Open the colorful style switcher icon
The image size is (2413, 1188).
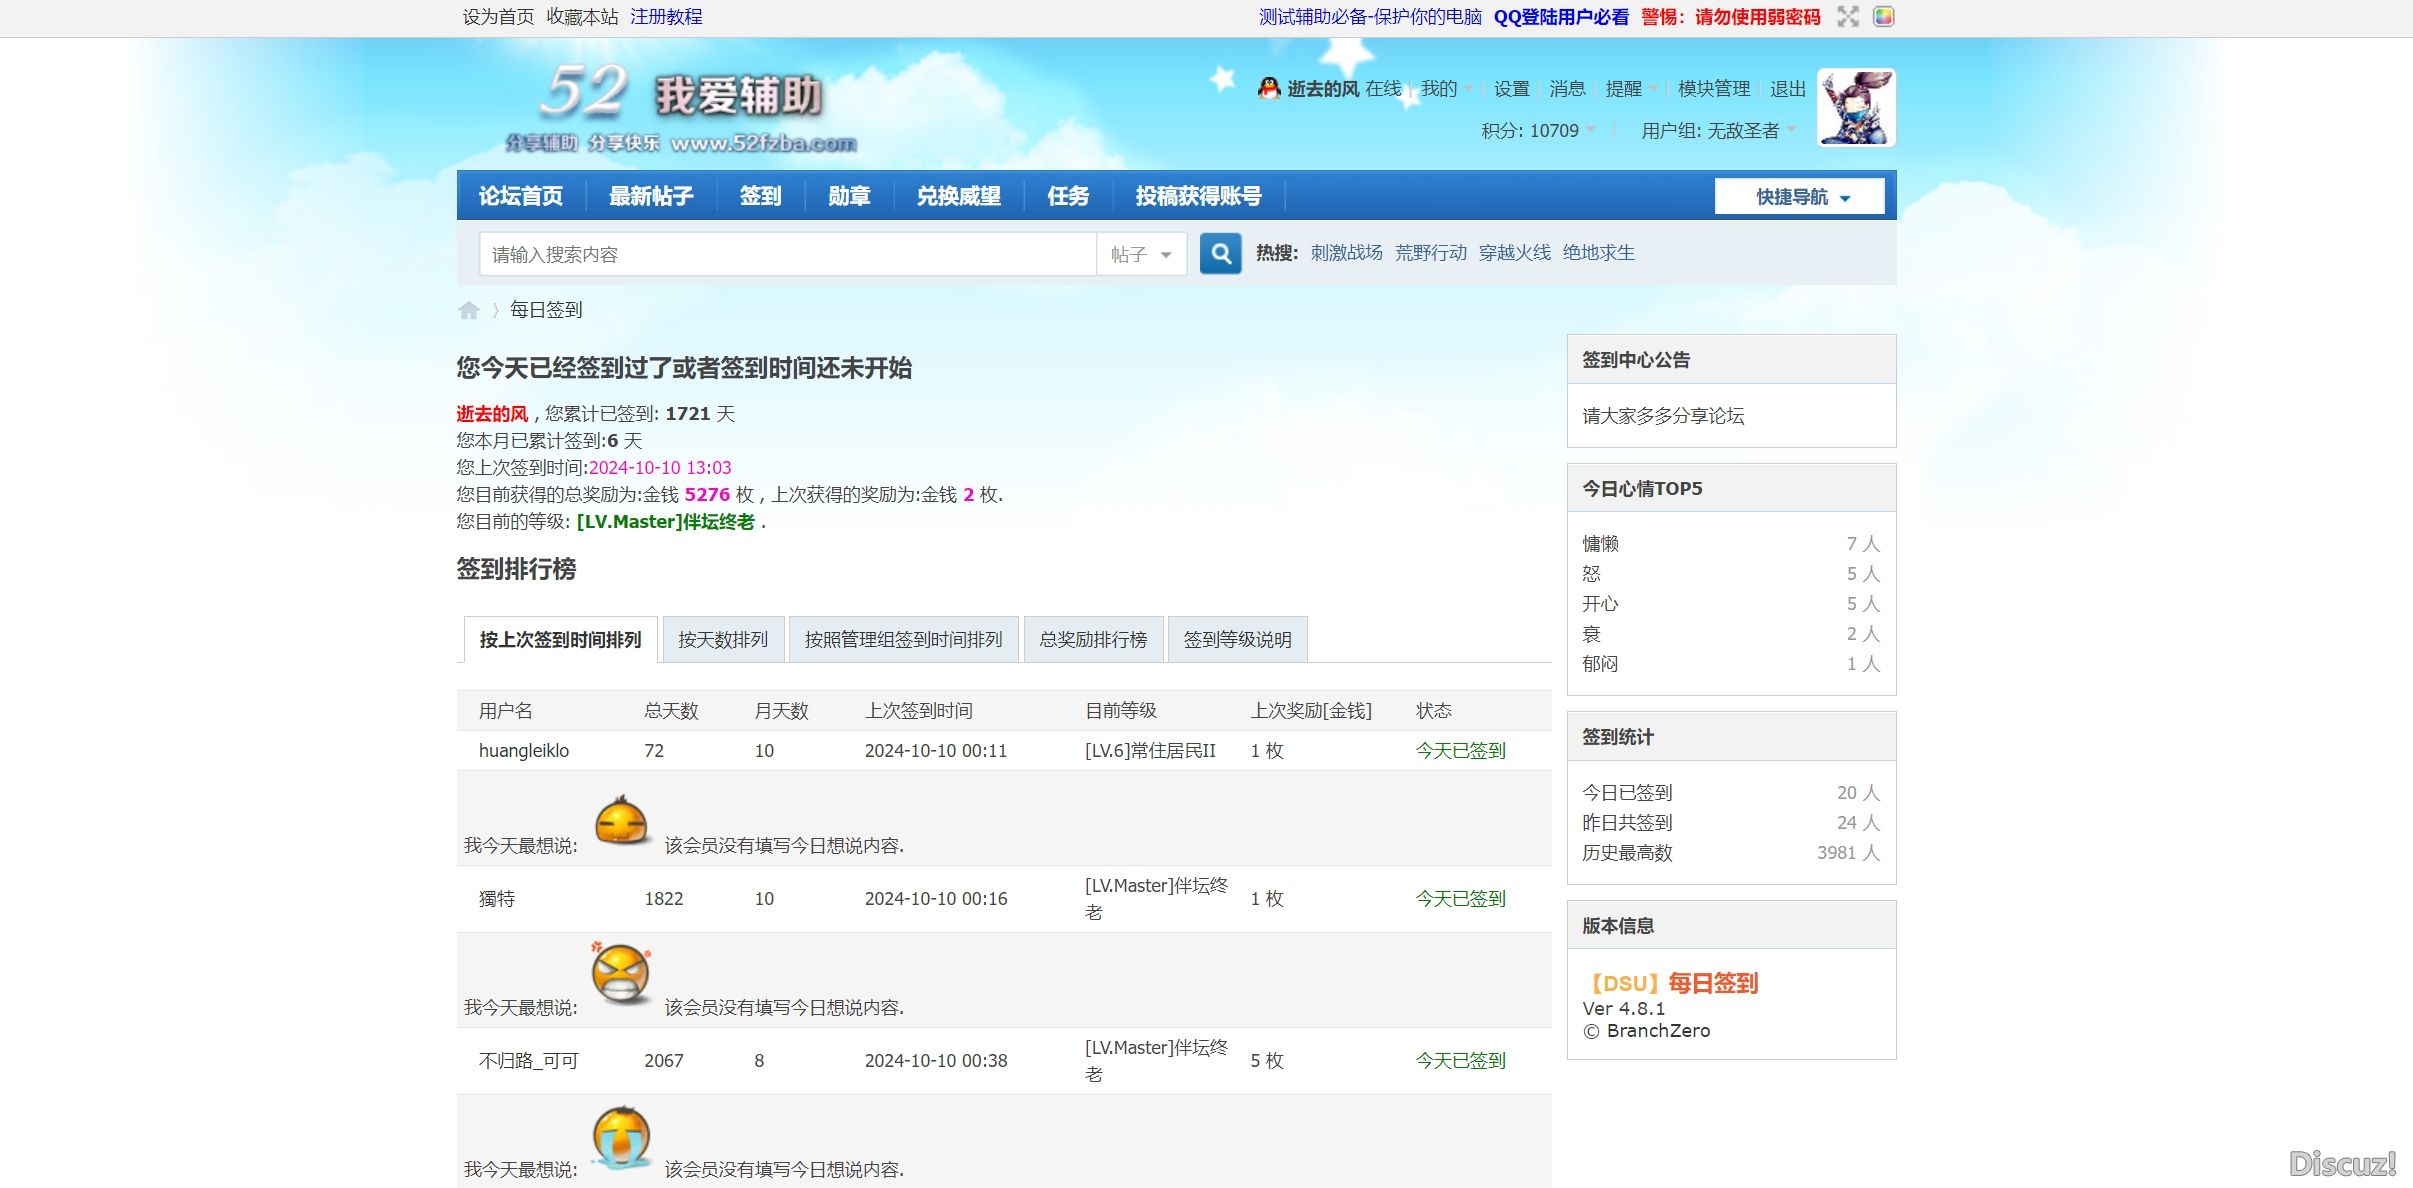coord(1883,17)
